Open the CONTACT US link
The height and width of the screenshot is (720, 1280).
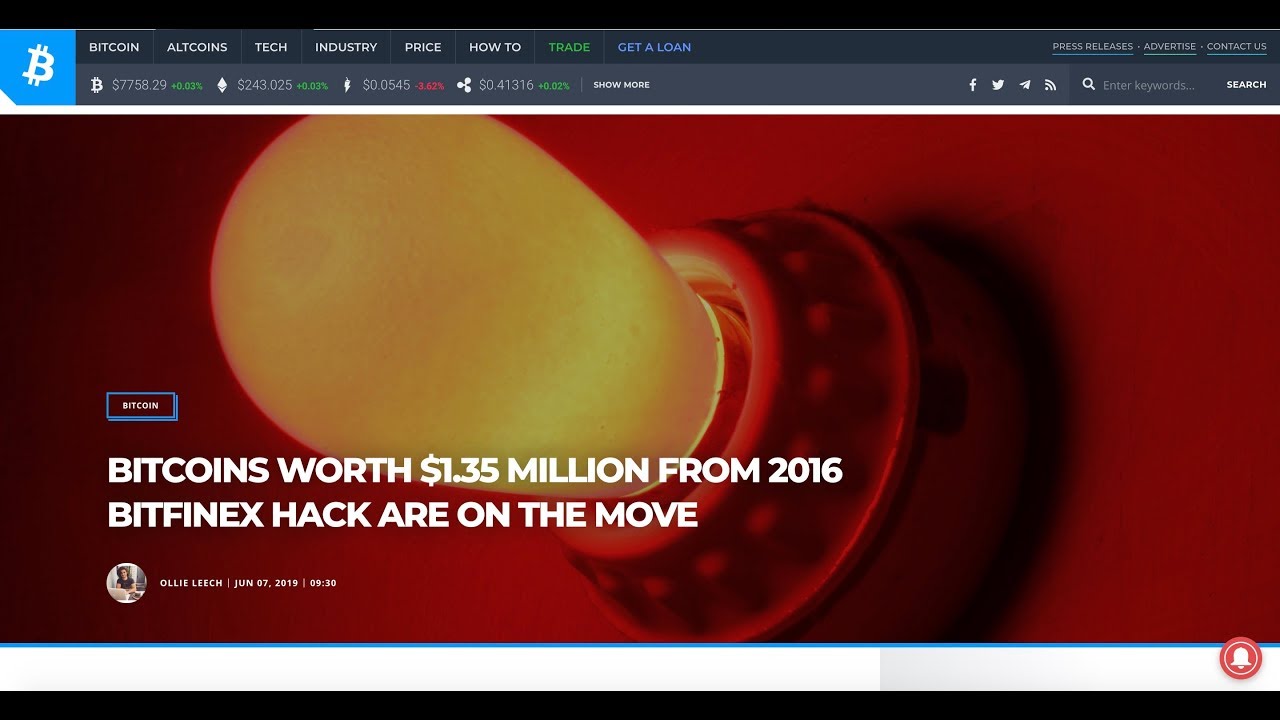(1237, 47)
